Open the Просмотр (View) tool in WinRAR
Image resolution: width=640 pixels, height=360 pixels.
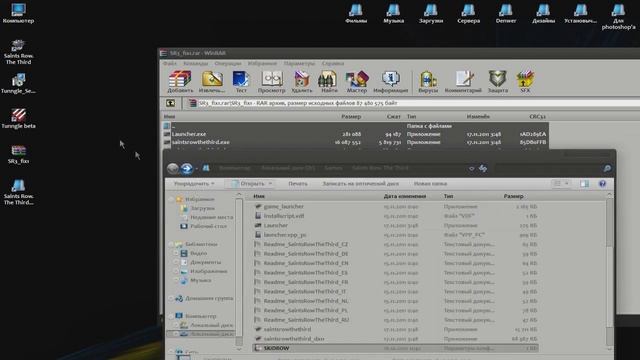(x=272, y=82)
